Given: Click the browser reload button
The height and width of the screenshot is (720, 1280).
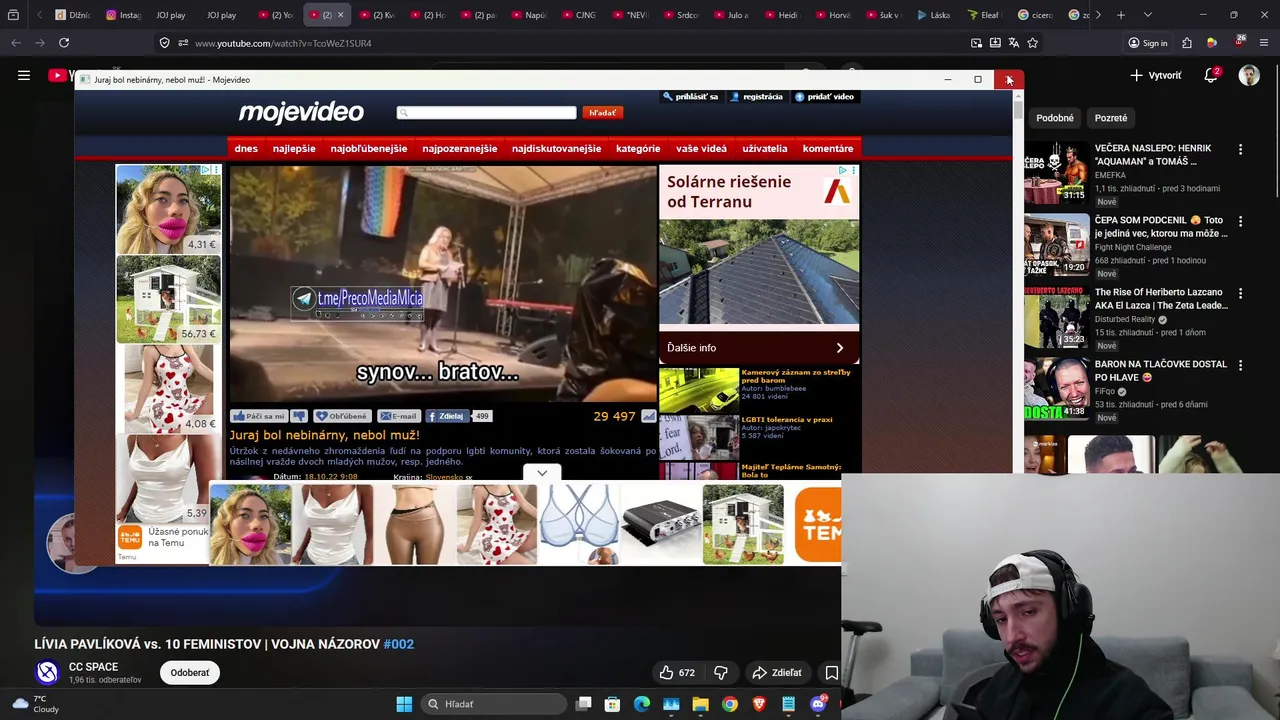Looking at the screenshot, I should [64, 43].
